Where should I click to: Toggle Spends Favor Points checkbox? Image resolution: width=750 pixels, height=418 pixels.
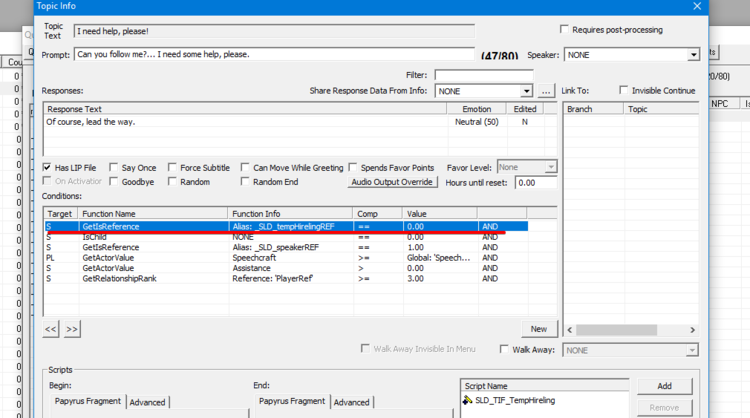coord(353,167)
